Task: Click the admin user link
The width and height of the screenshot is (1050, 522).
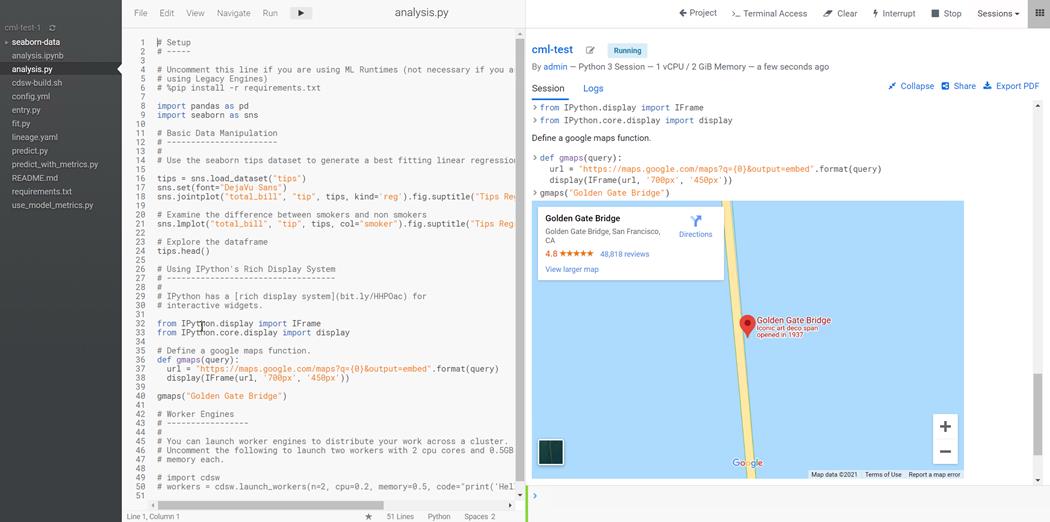Action: [555, 67]
